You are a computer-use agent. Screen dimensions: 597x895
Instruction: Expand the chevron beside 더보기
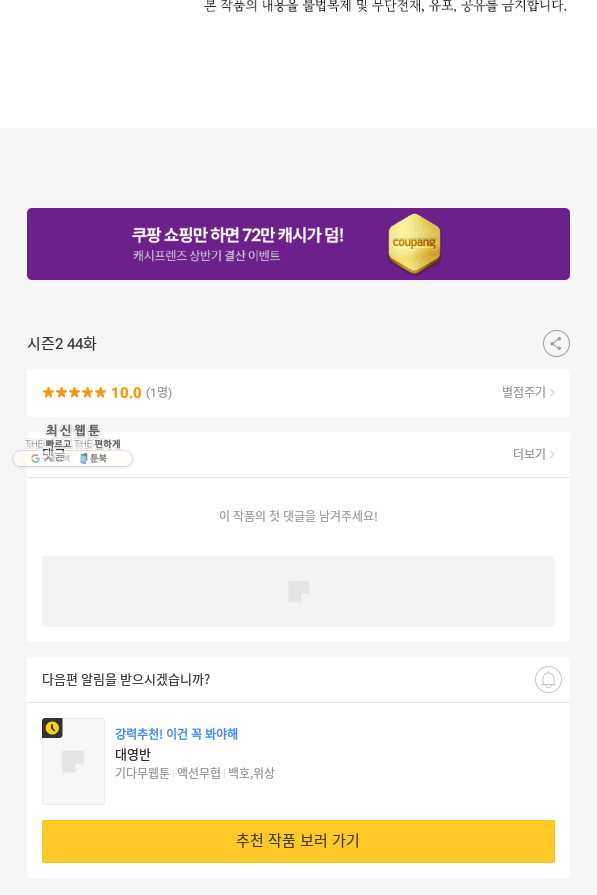coord(552,454)
